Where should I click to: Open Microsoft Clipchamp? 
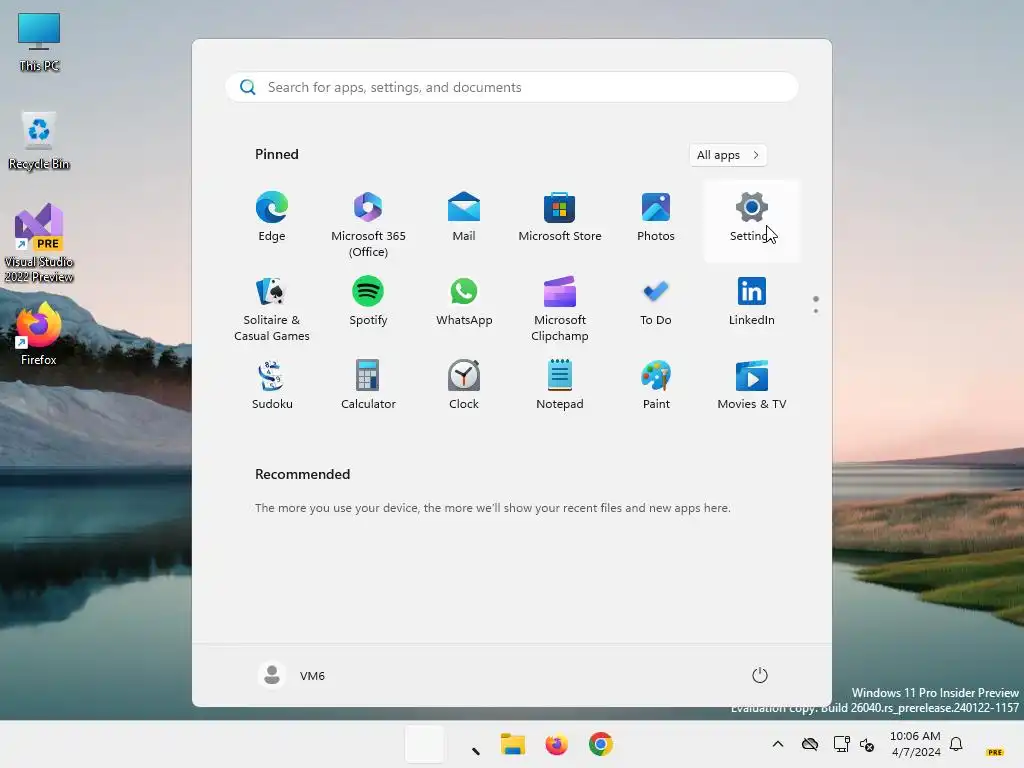(x=560, y=307)
